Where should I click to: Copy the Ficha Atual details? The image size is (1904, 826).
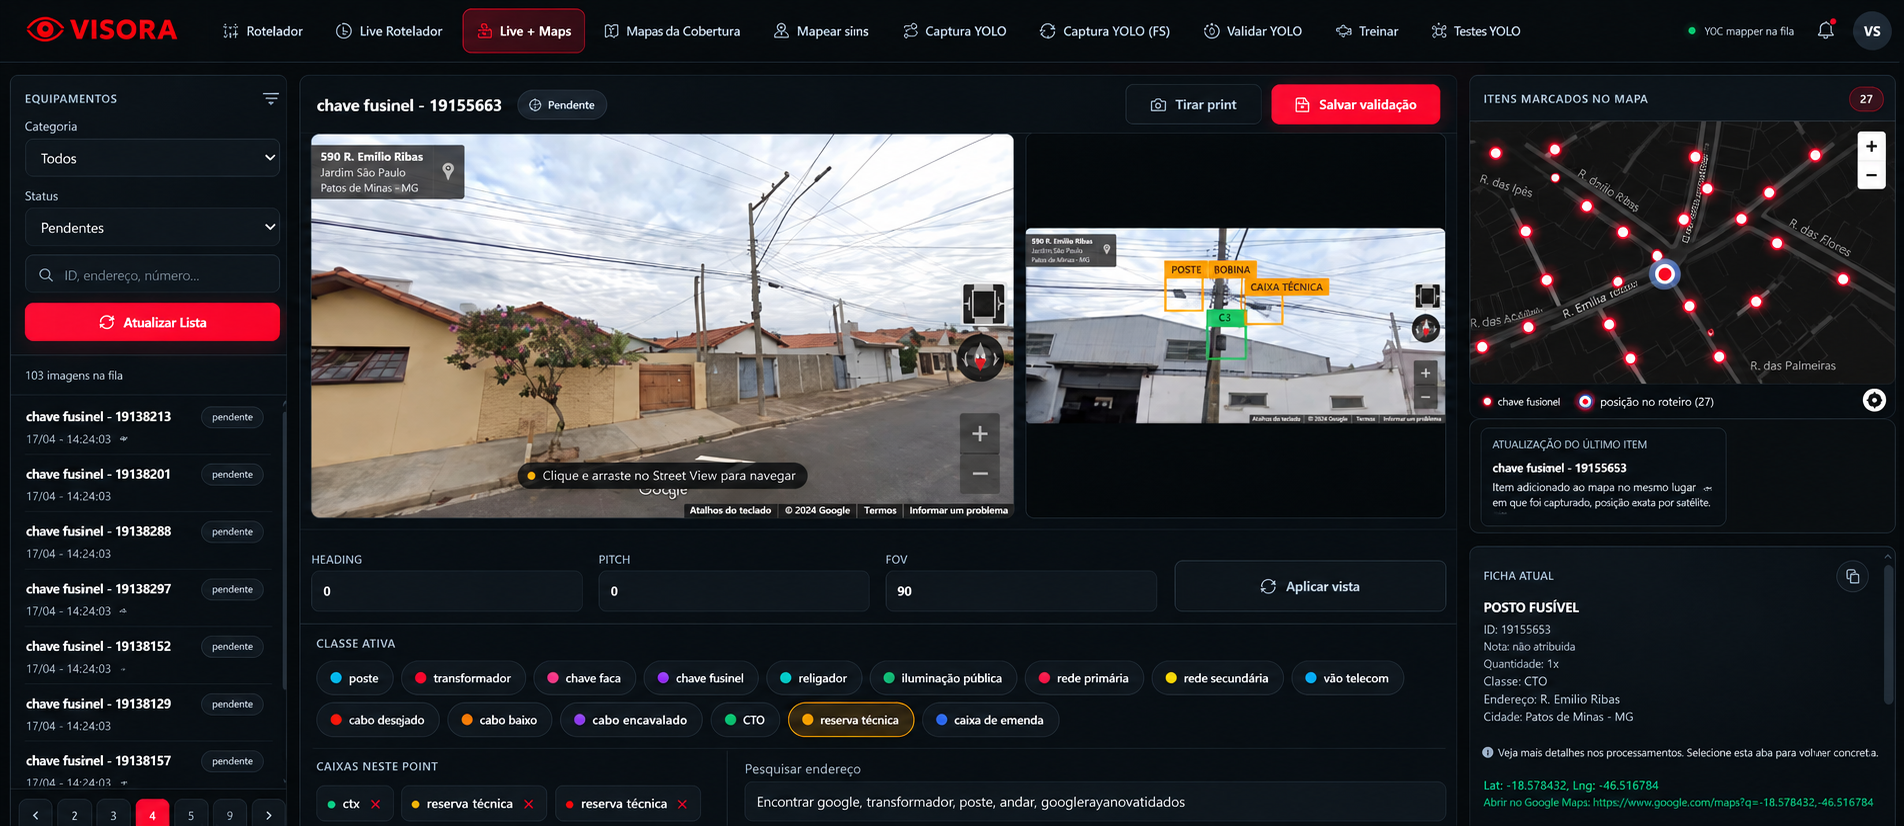1852,576
